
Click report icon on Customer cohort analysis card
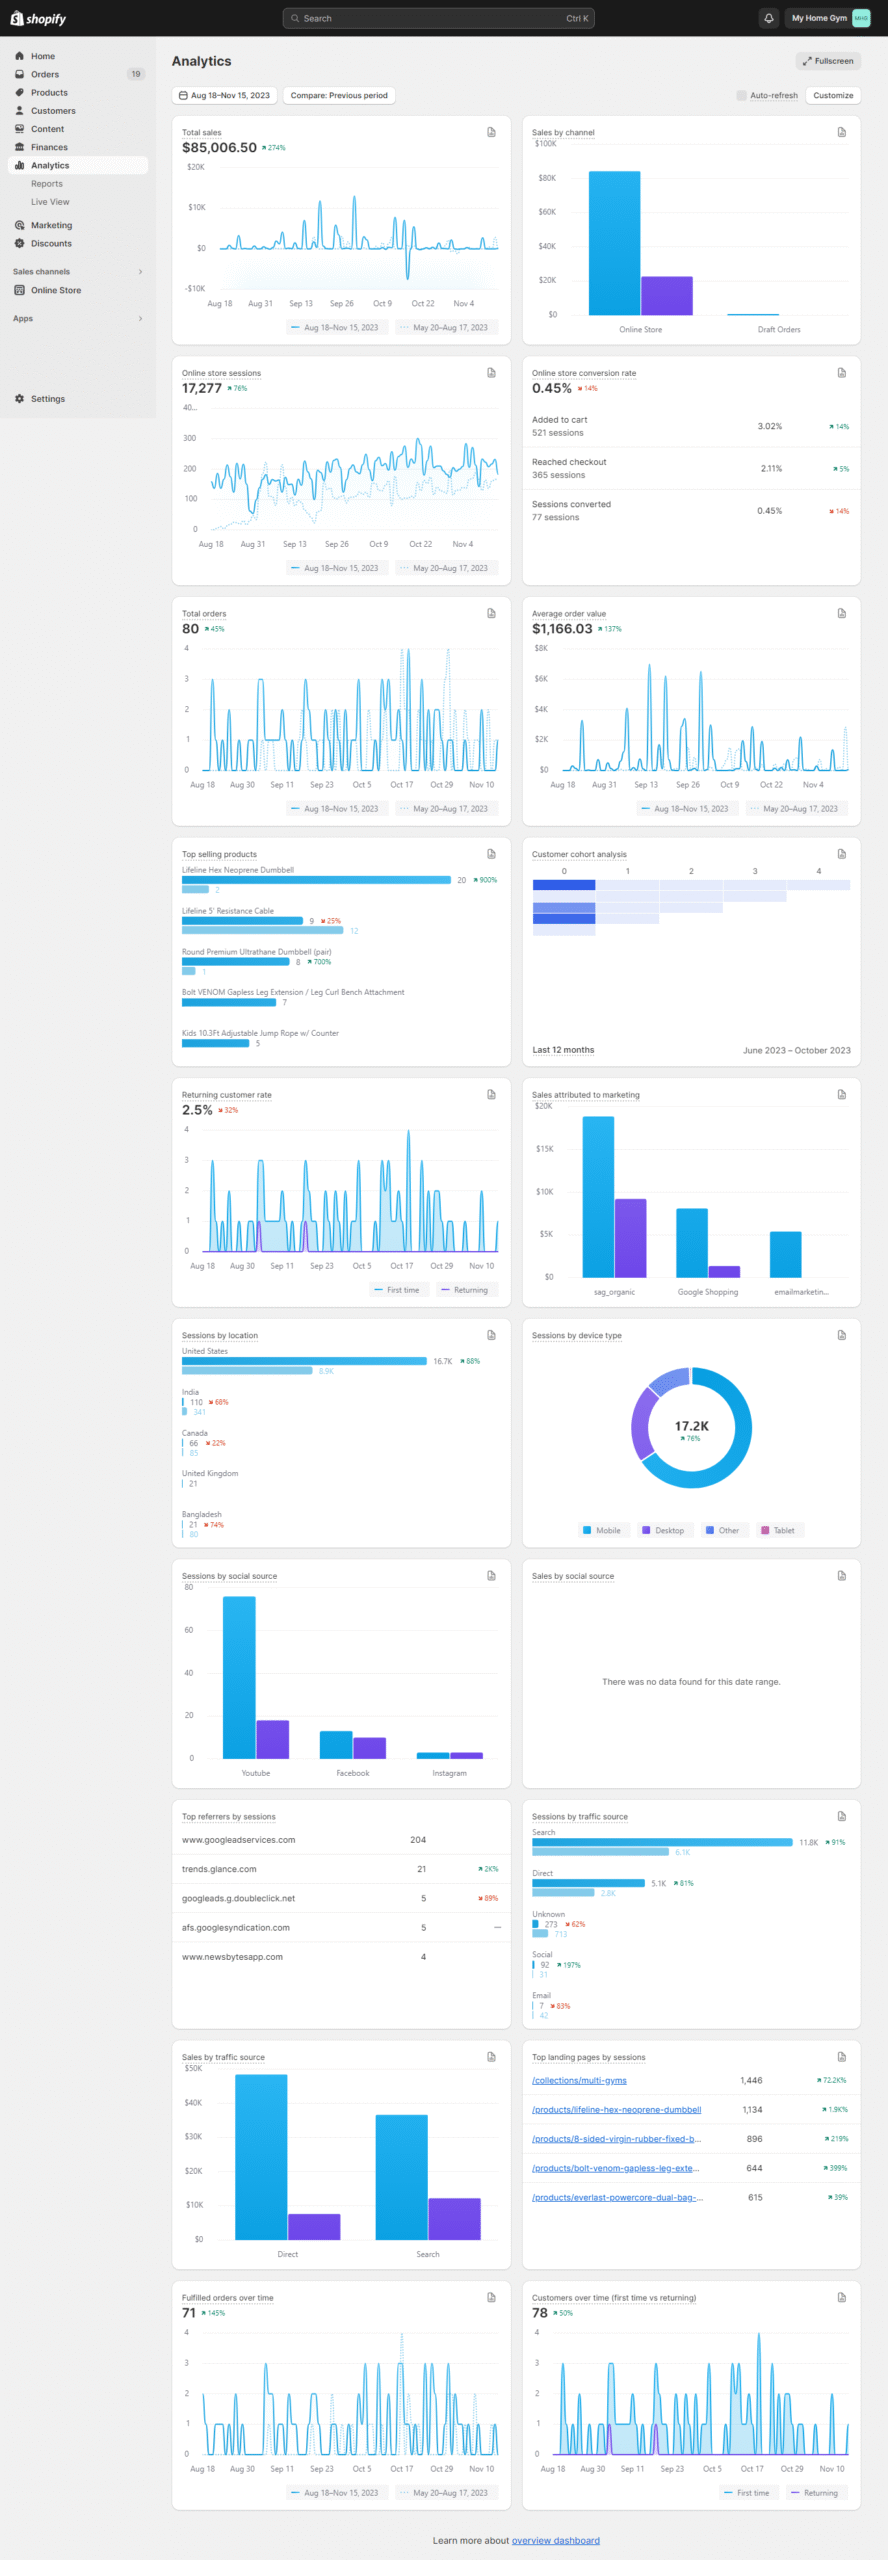(x=841, y=854)
